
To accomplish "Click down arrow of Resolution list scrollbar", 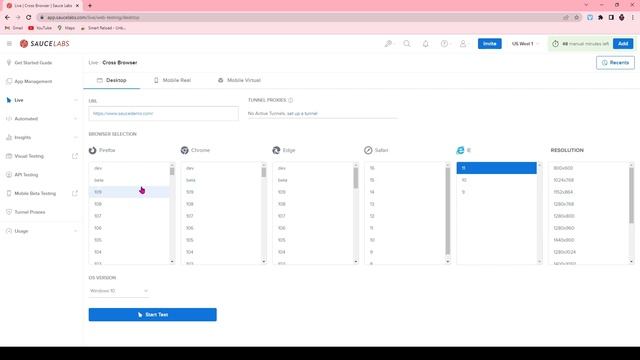I will [x=631, y=262].
